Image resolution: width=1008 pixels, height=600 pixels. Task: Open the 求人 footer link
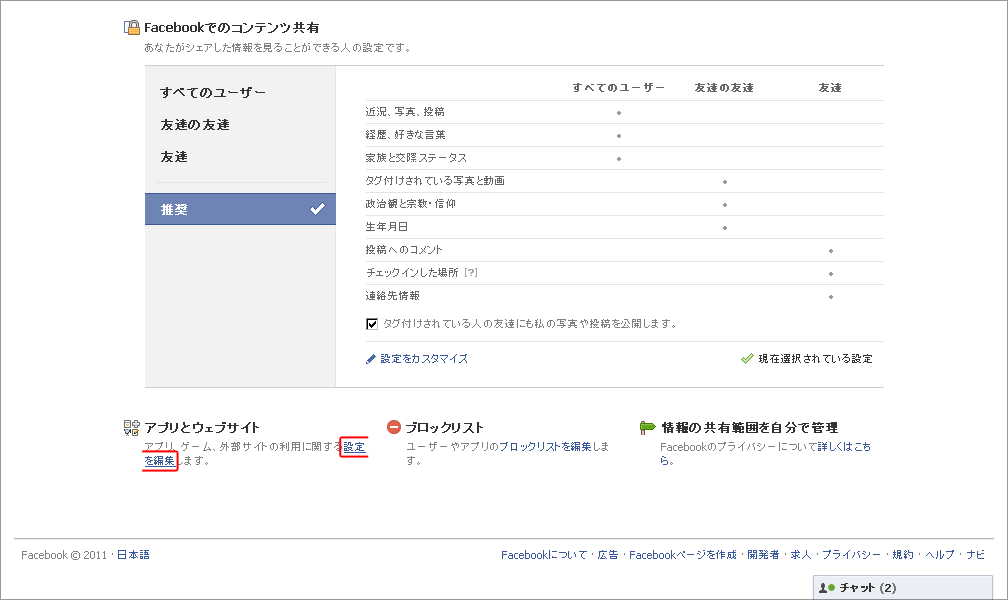tap(800, 555)
